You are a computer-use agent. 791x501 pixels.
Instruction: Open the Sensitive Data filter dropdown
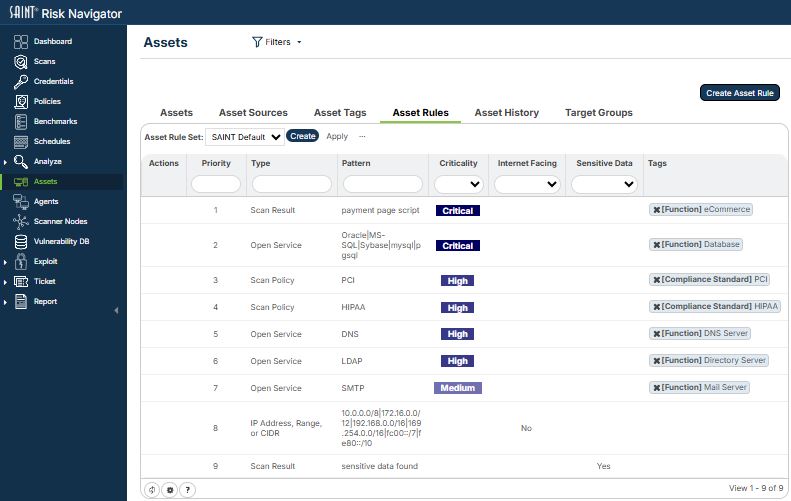click(604, 184)
